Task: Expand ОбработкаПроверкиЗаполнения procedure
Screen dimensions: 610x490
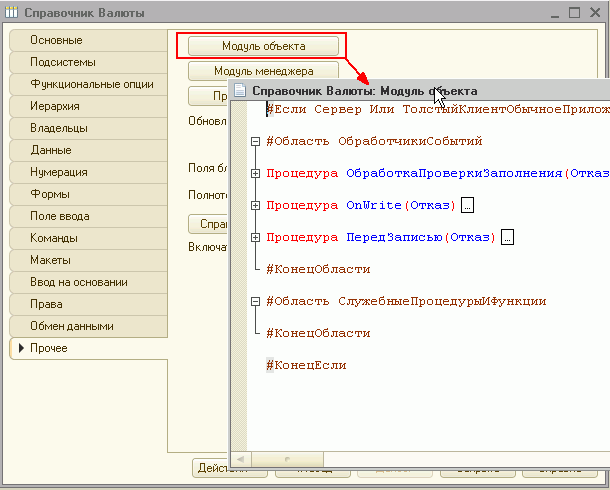Action: pos(255,173)
